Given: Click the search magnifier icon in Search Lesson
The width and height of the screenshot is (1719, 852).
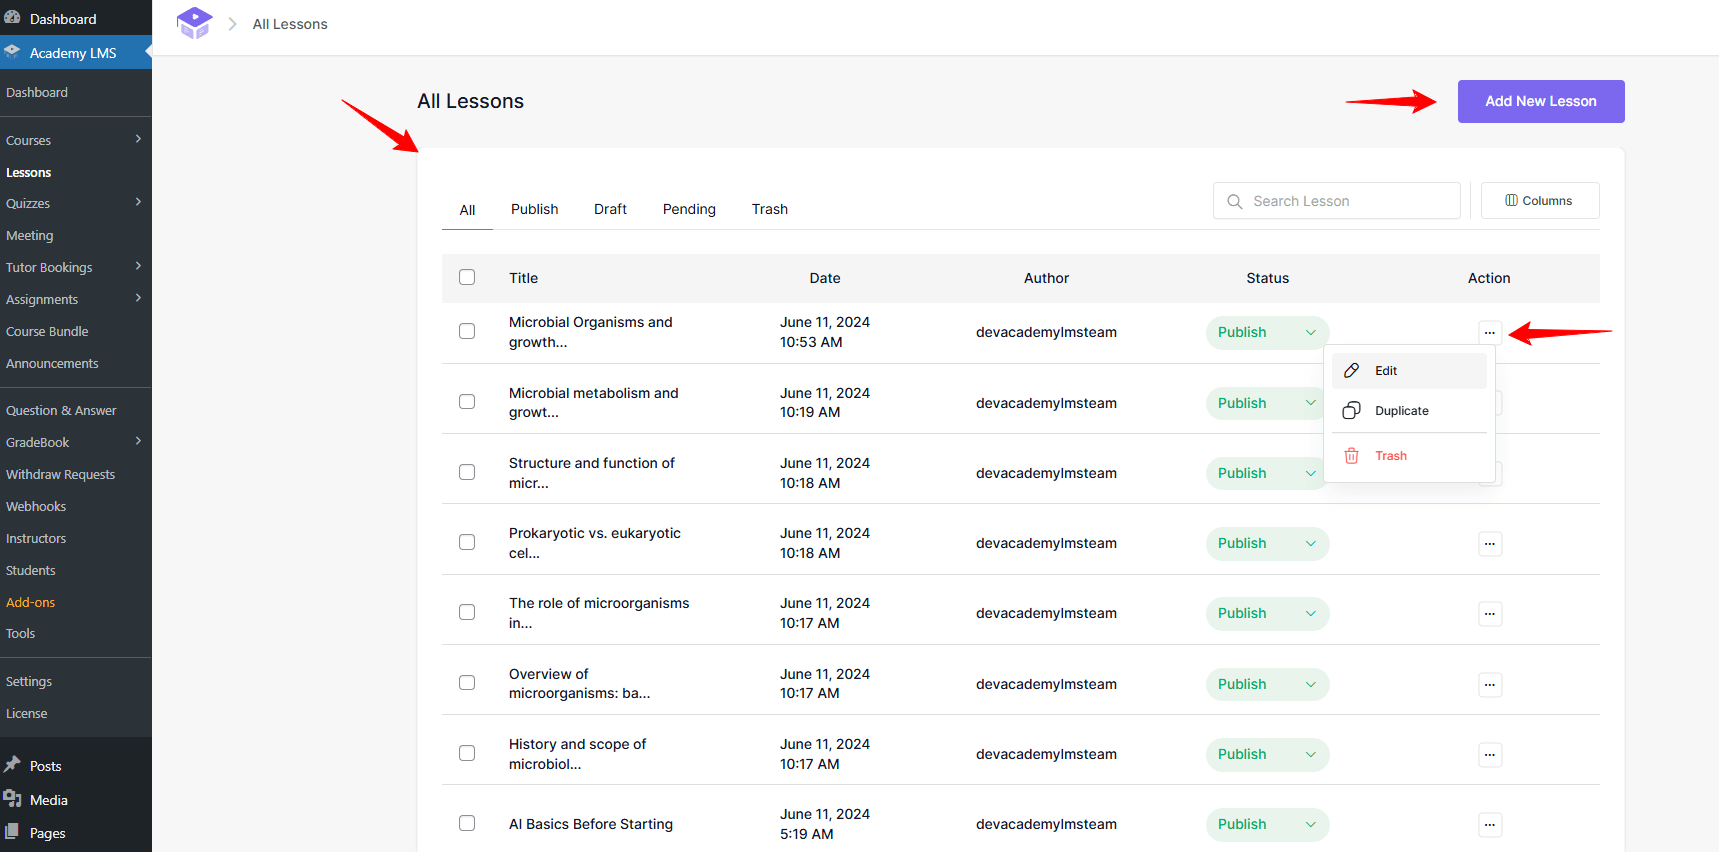Looking at the screenshot, I should click(x=1235, y=201).
